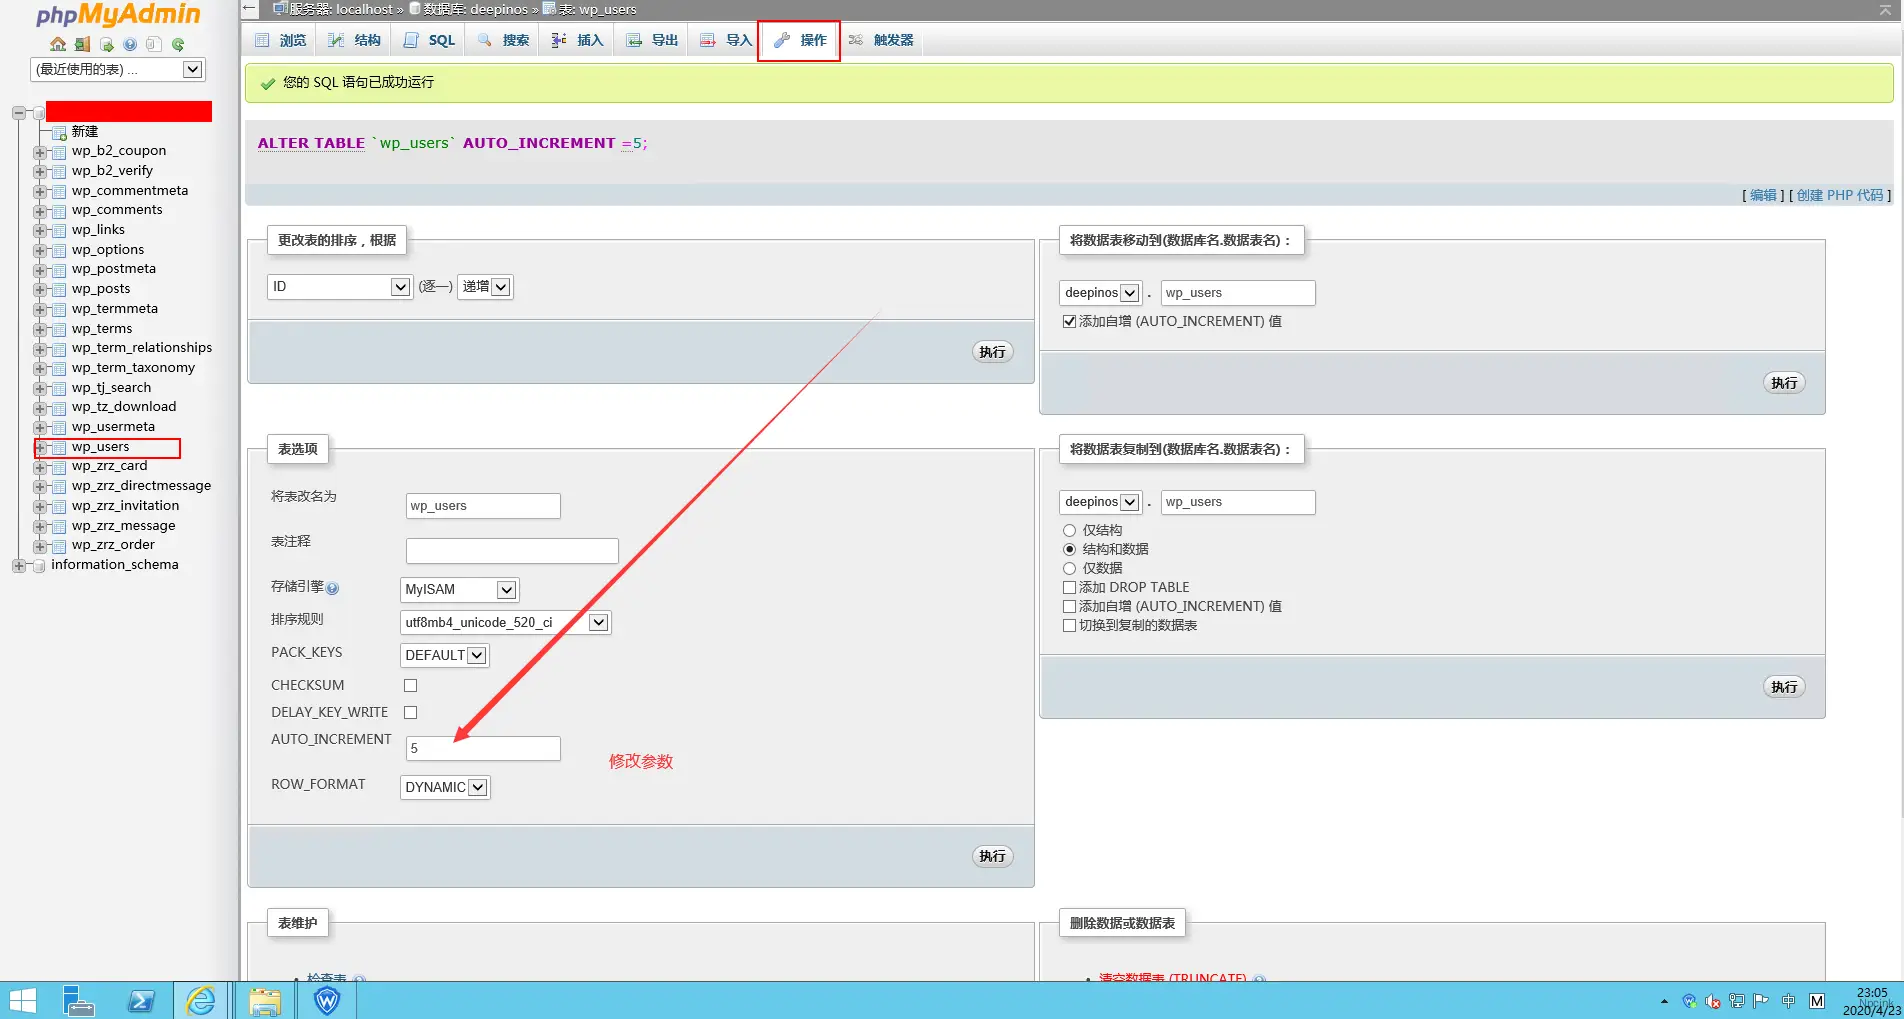1904x1019 pixels.
Task: Expand the information_schema database tree node
Action: [x=19, y=566]
